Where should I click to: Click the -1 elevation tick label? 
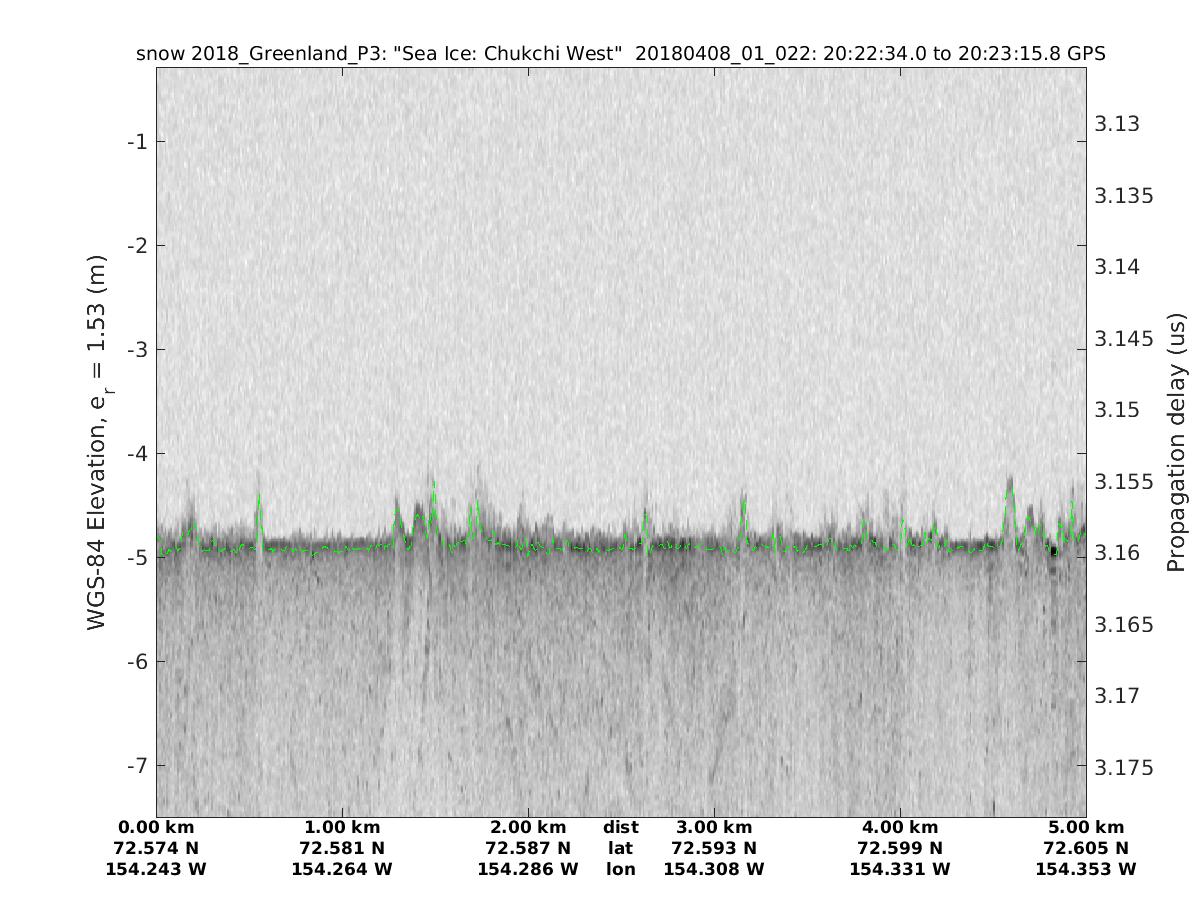(x=137, y=141)
